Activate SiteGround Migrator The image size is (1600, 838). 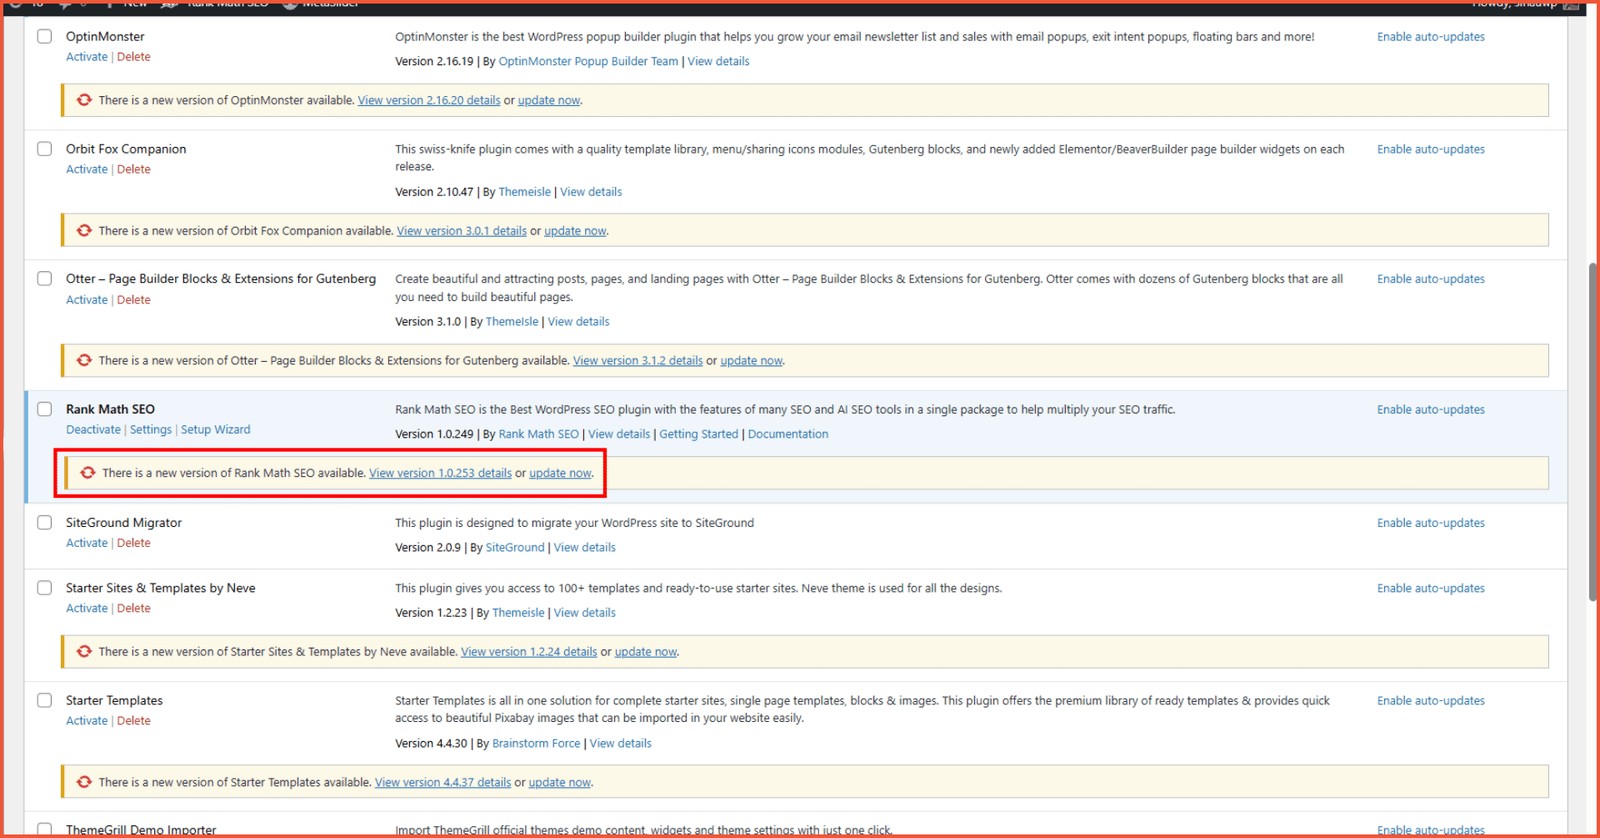click(x=87, y=543)
